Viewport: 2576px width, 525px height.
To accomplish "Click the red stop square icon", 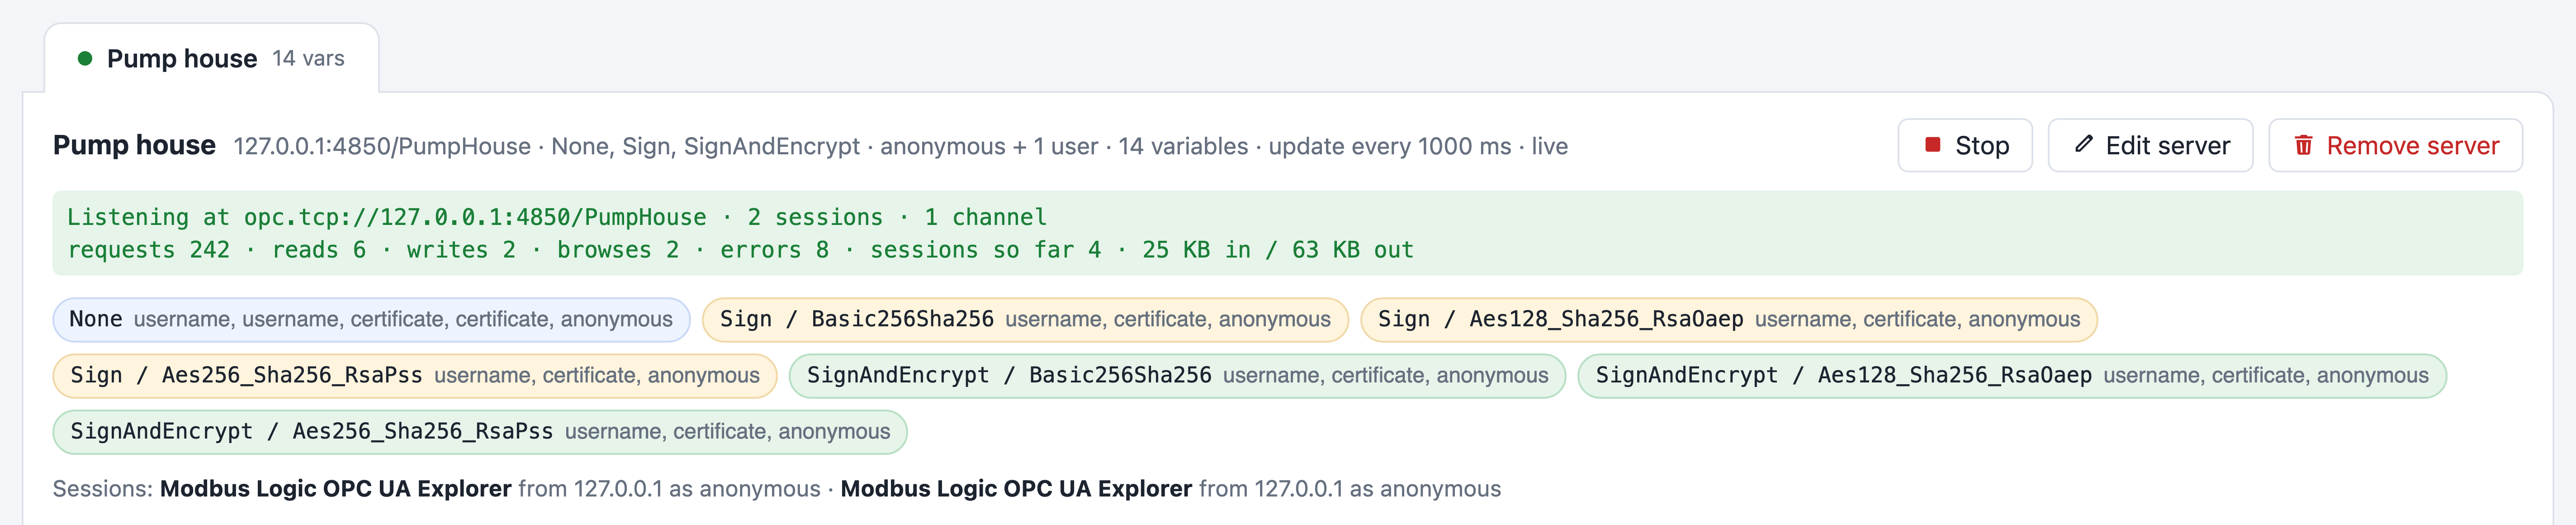I will pyautogui.click(x=1933, y=145).
